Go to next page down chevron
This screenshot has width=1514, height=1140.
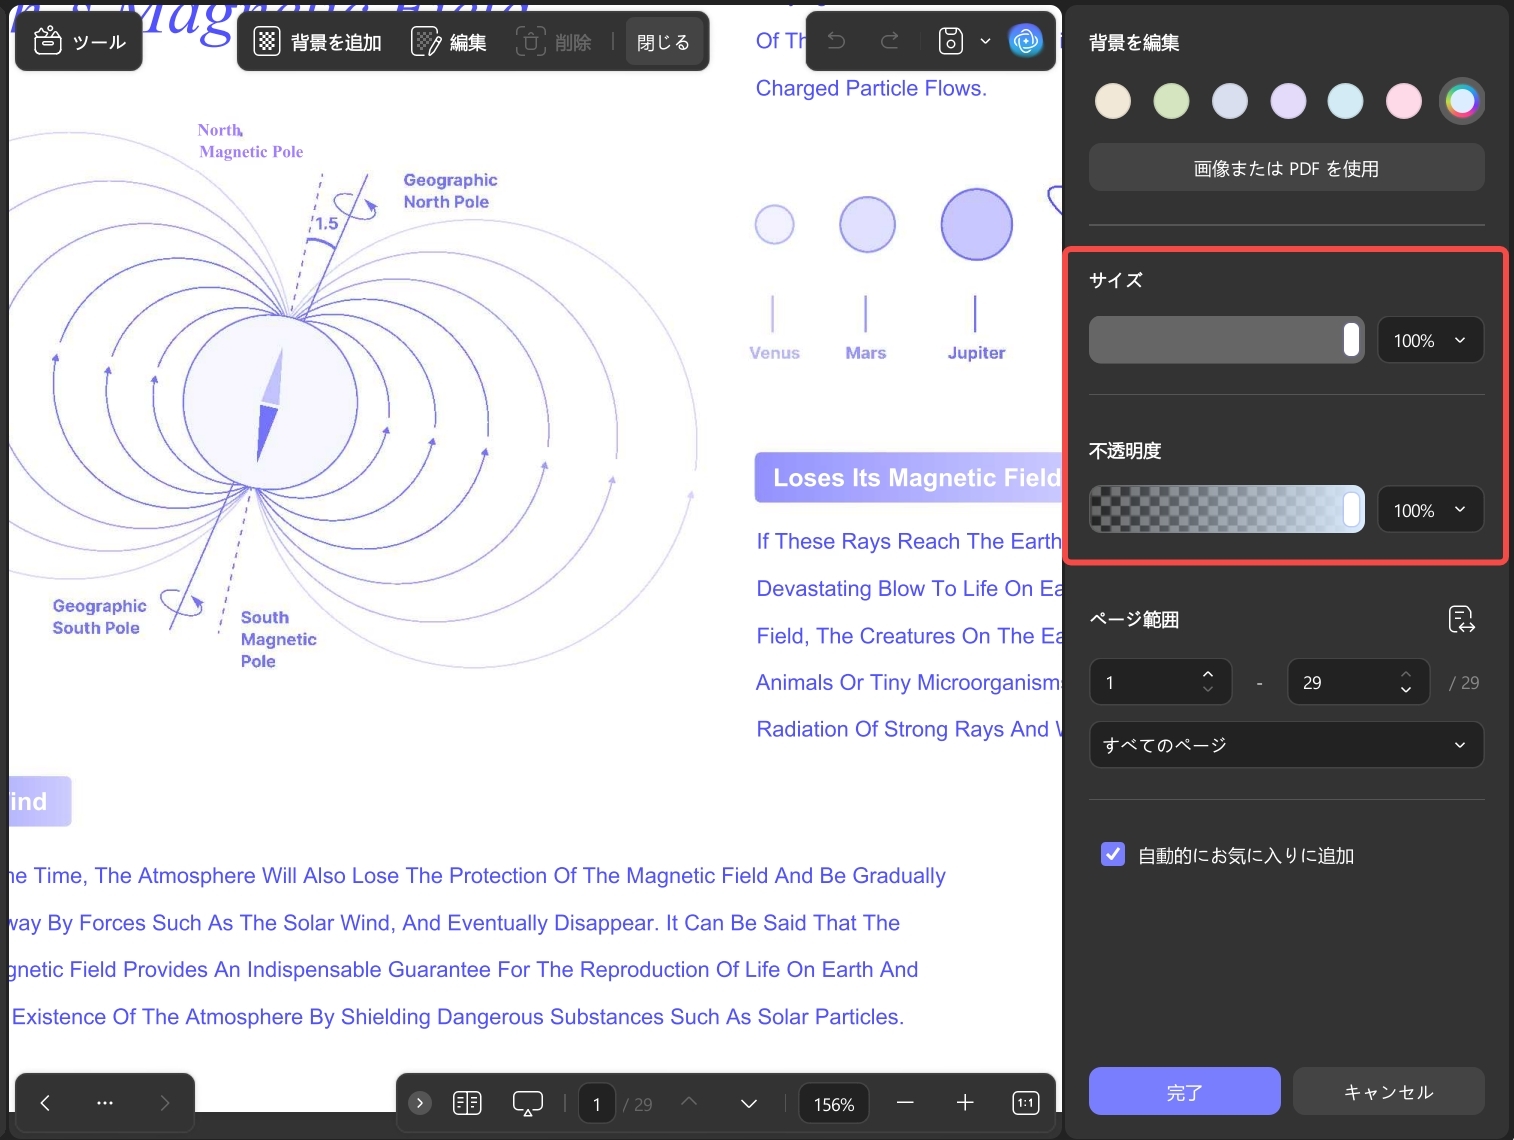749,1104
